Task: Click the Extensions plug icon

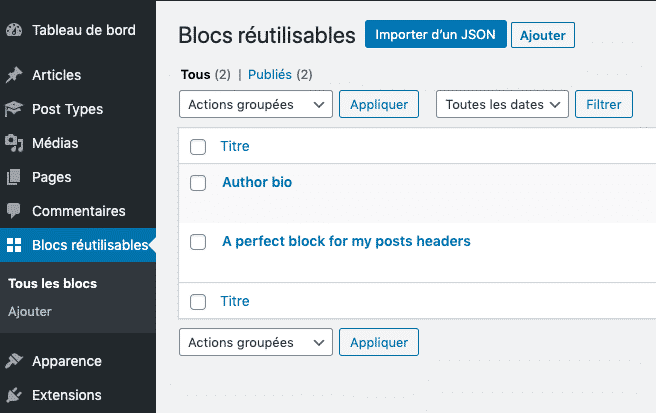Action: click(x=14, y=395)
